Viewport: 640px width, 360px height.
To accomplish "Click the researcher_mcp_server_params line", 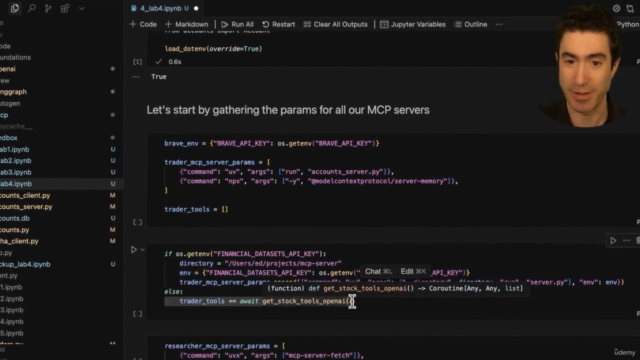I will [x=224, y=346].
